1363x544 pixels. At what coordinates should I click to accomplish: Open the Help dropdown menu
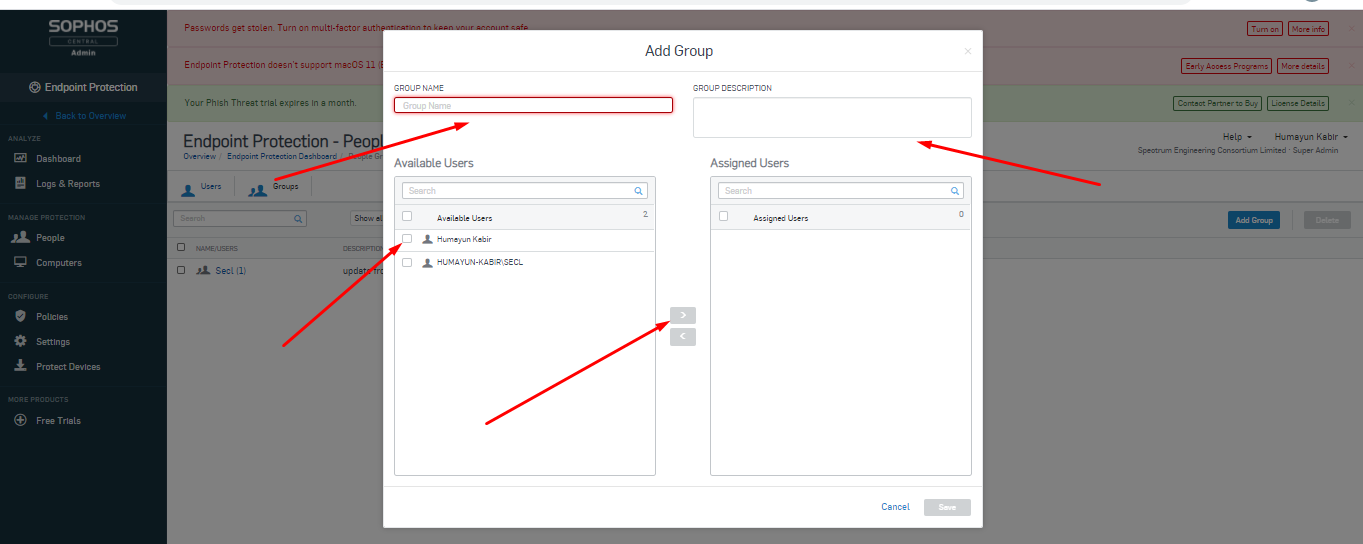1237,137
